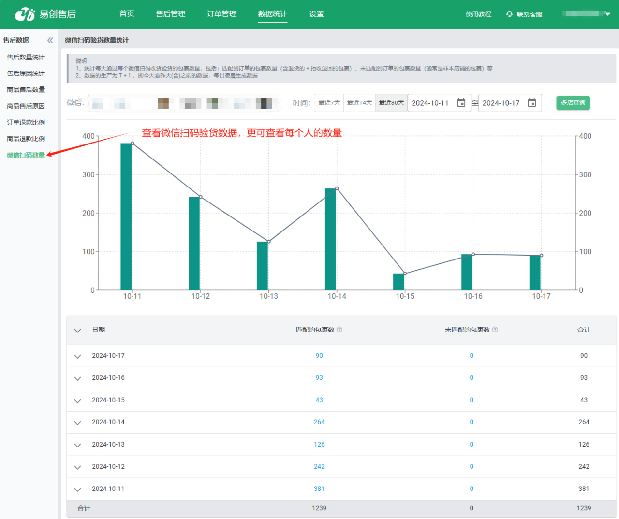Select the last 7 days quick range
This screenshot has width=619, height=519.
[x=329, y=102]
